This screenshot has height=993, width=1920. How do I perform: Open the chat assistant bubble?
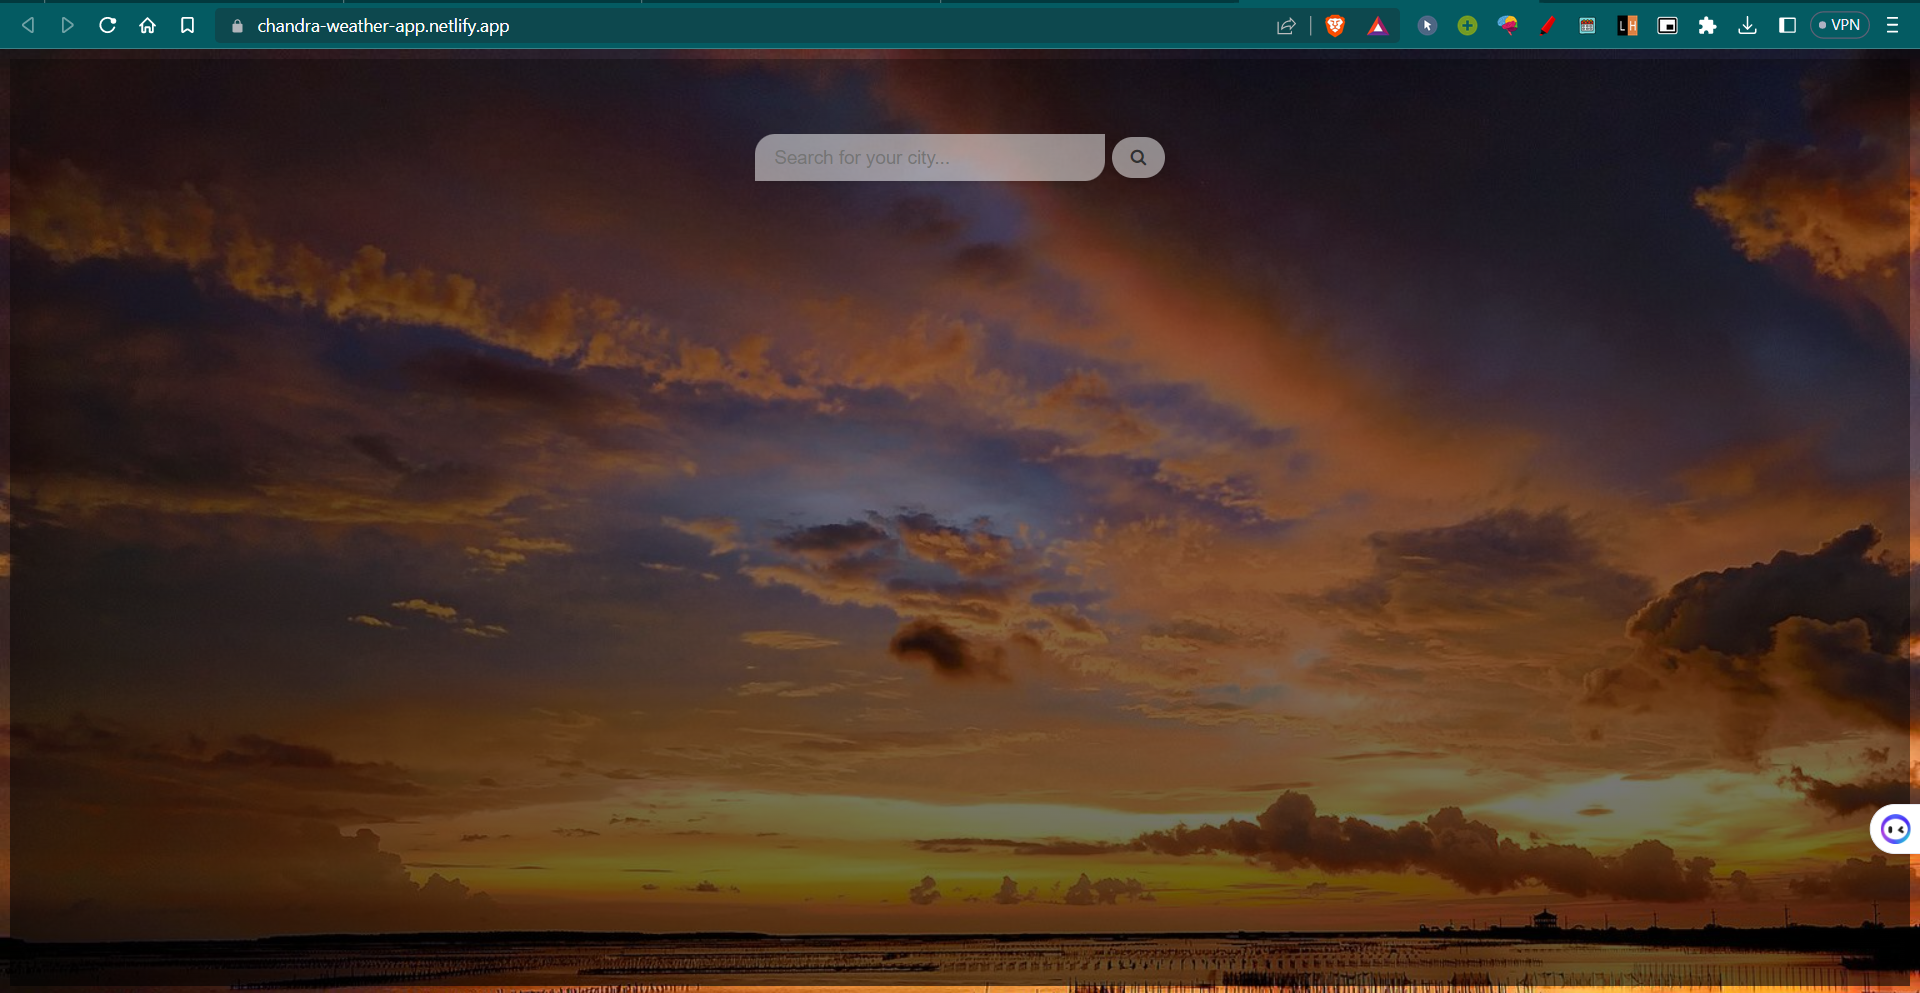pos(1894,828)
